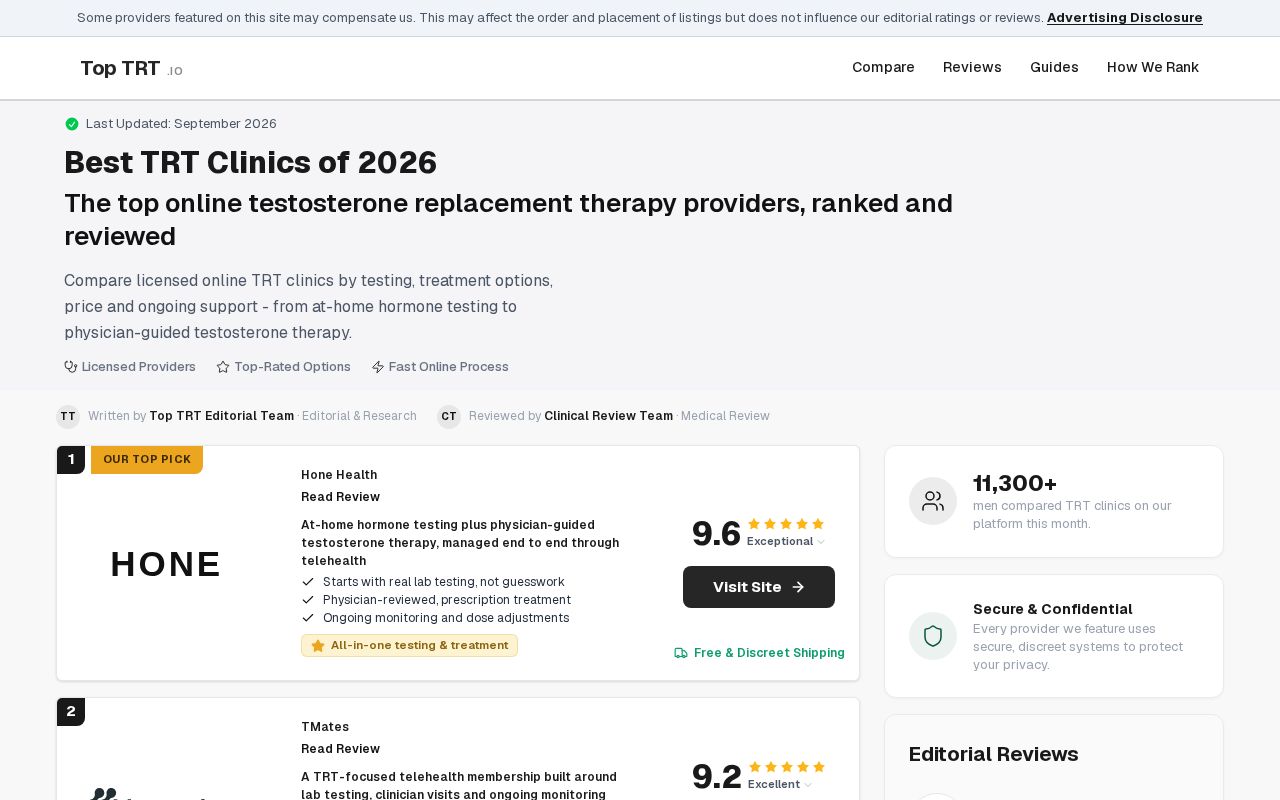
Task: Click the 'Editorial & Research' byline text
Action: click(x=359, y=416)
